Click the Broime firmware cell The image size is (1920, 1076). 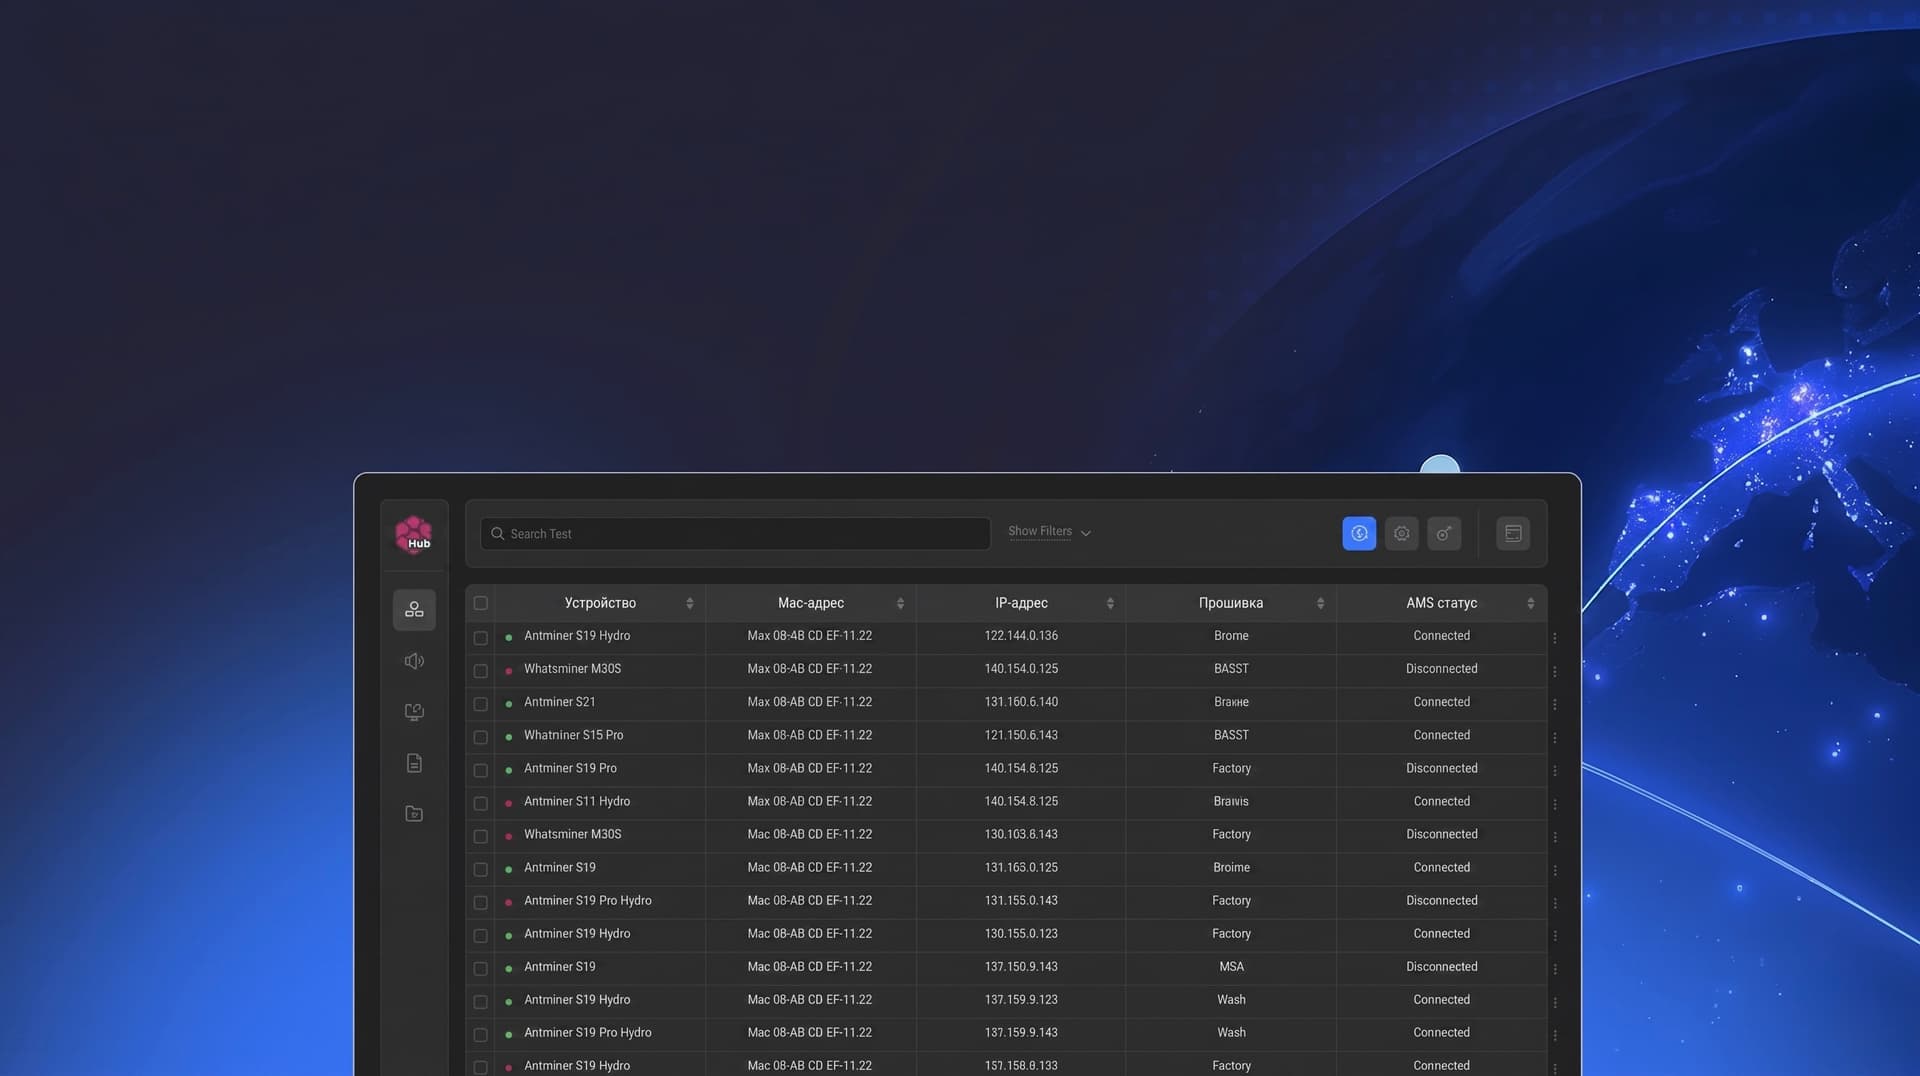click(1231, 868)
